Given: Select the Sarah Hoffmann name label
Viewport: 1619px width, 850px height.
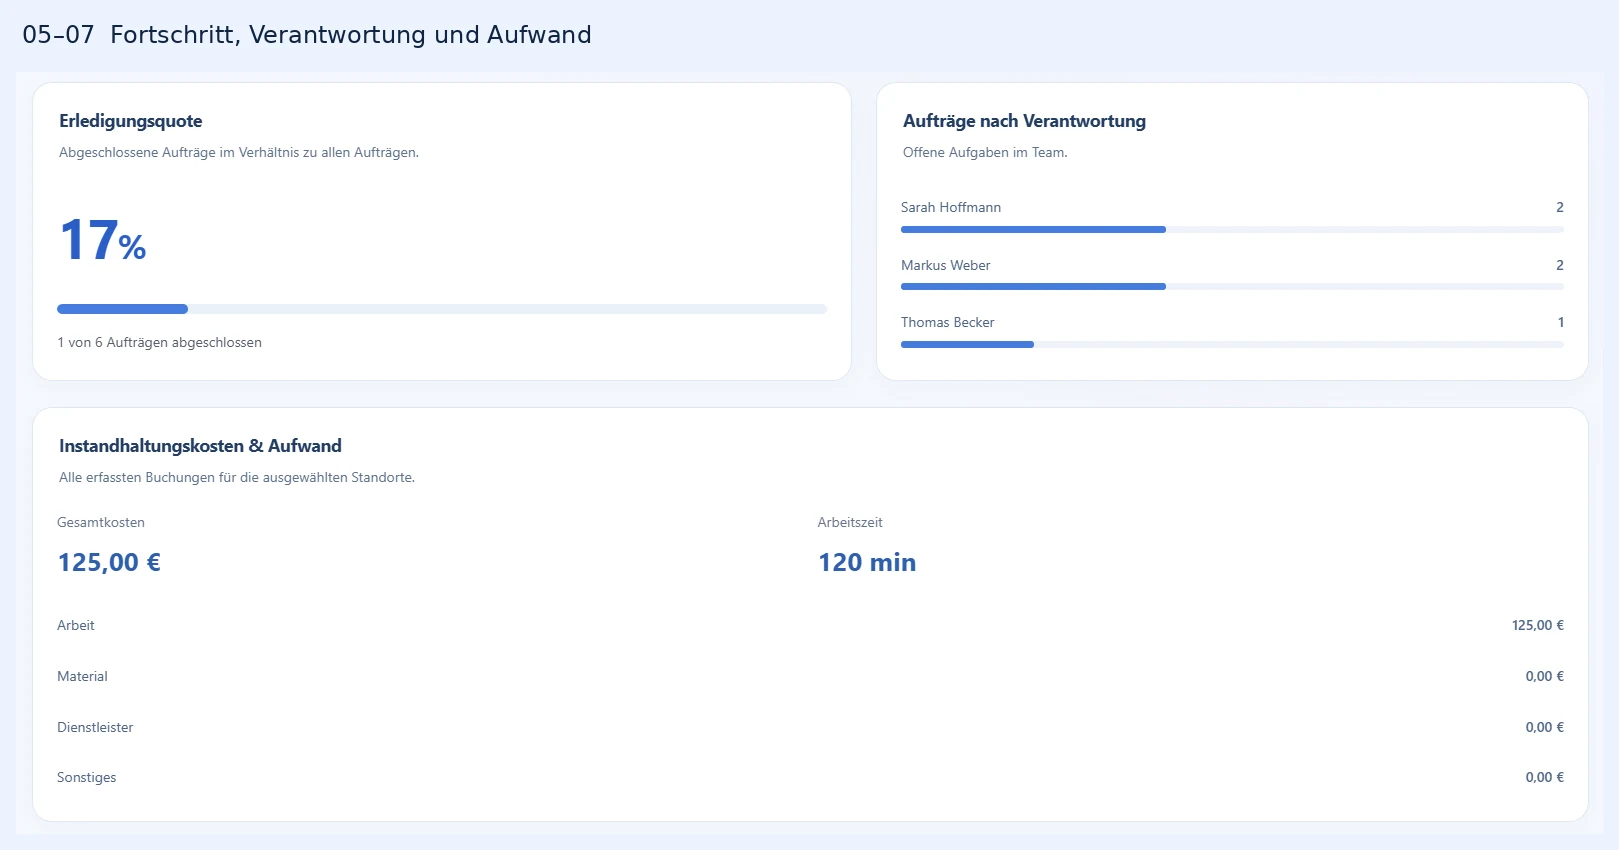Looking at the screenshot, I should pos(951,207).
